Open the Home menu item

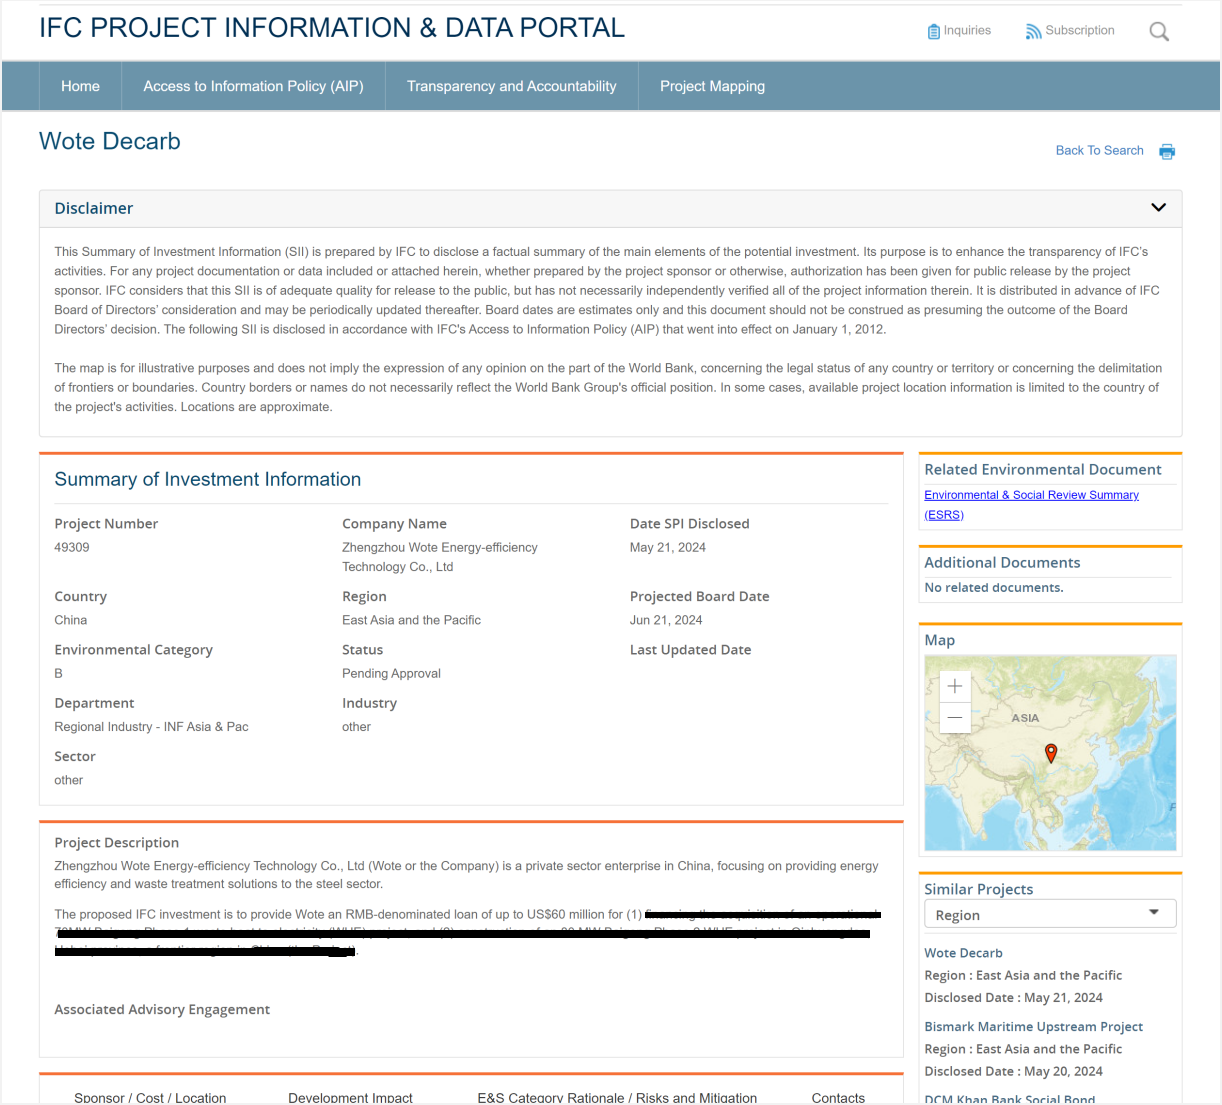[x=80, y=86]
